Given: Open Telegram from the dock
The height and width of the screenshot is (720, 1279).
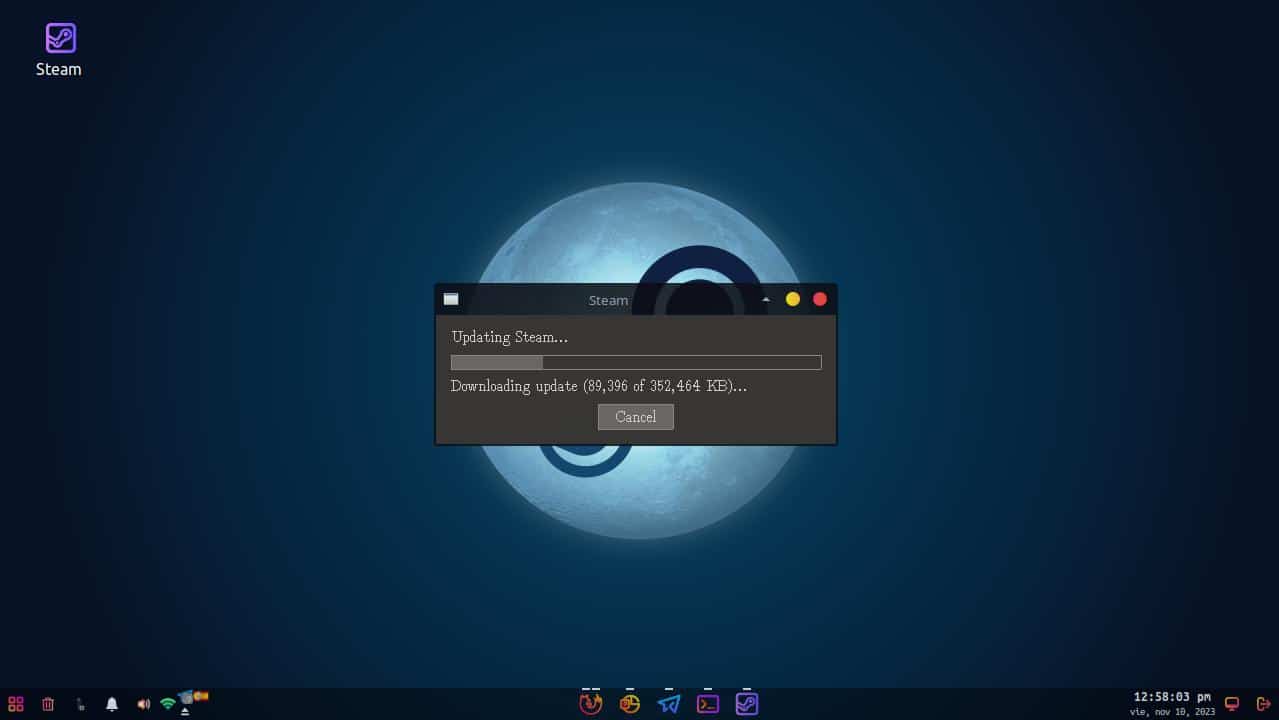Looking at the screenshot, I should tap(669, 704).
